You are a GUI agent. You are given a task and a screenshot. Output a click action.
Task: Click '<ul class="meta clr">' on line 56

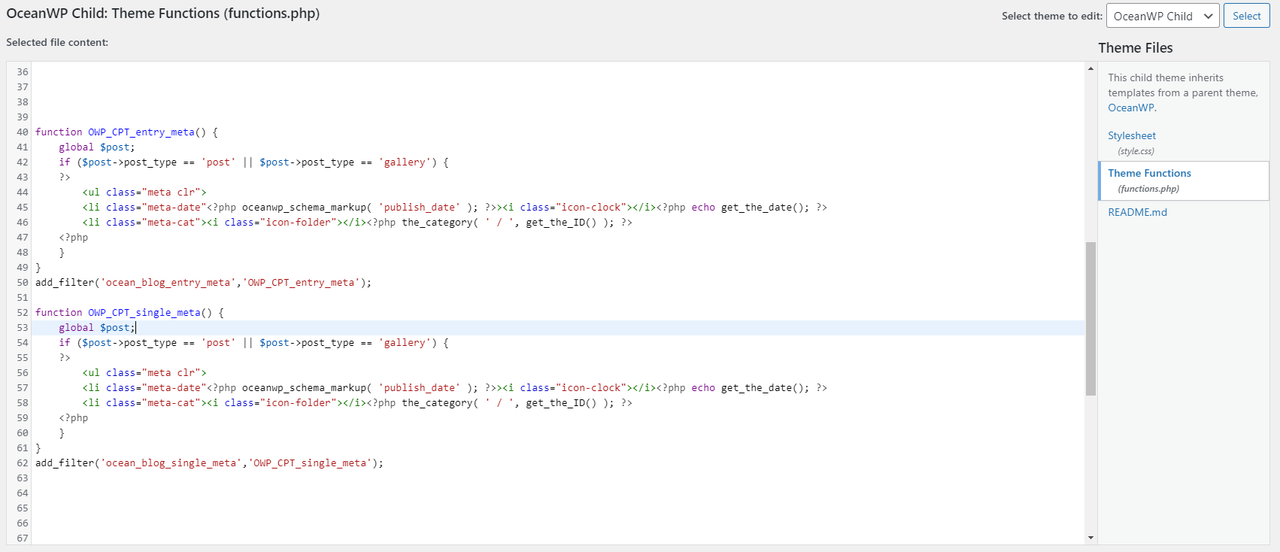[x=144, y=372]
